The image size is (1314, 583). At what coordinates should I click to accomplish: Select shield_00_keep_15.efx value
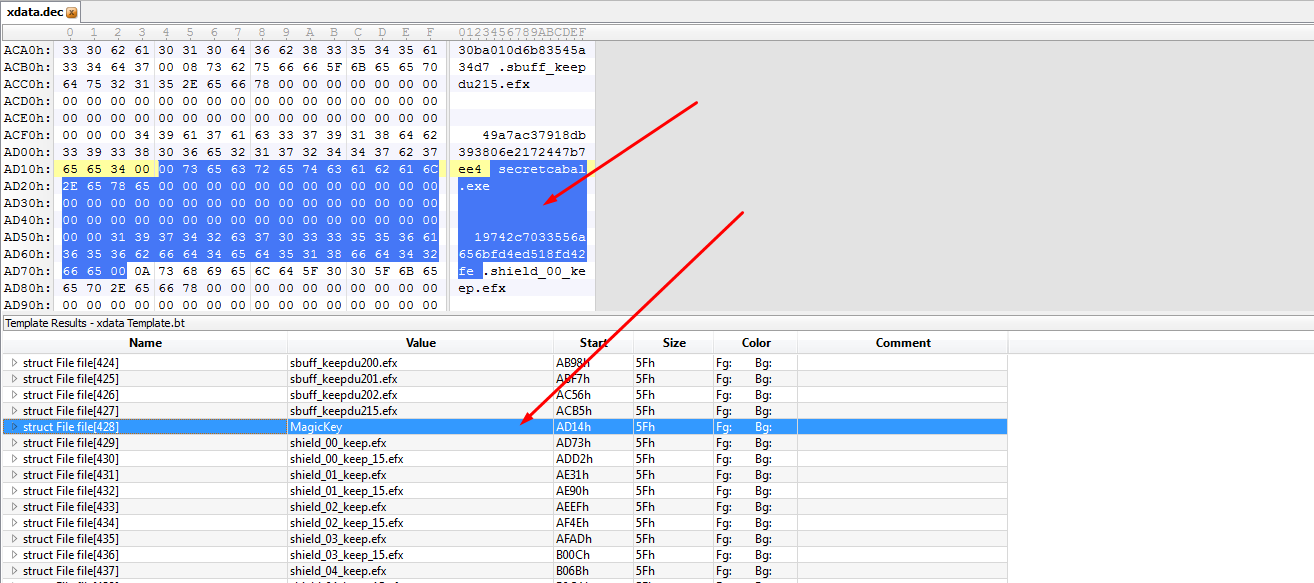click(347, 459)
